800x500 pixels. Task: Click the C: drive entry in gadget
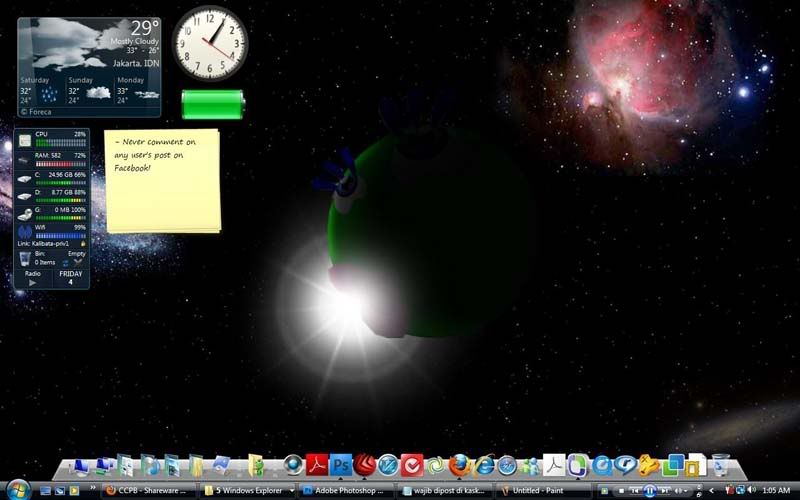tap(52, 178)
